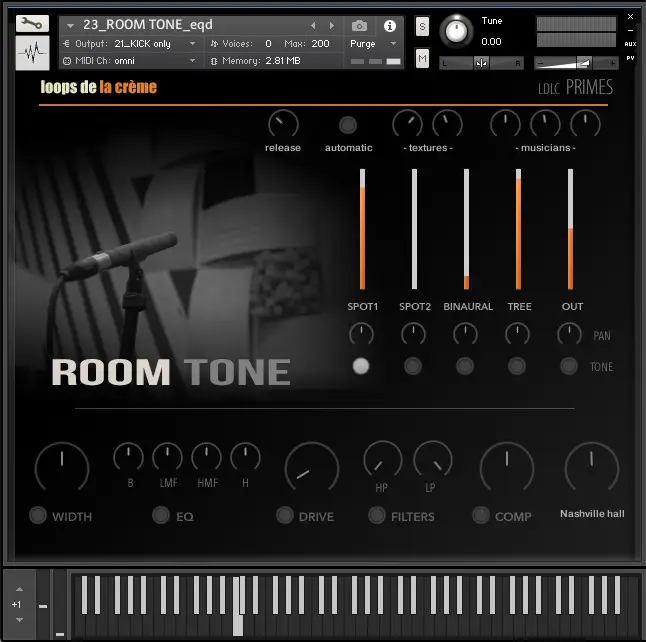Open instrument info with the i icon

click(x=389, y=26)
